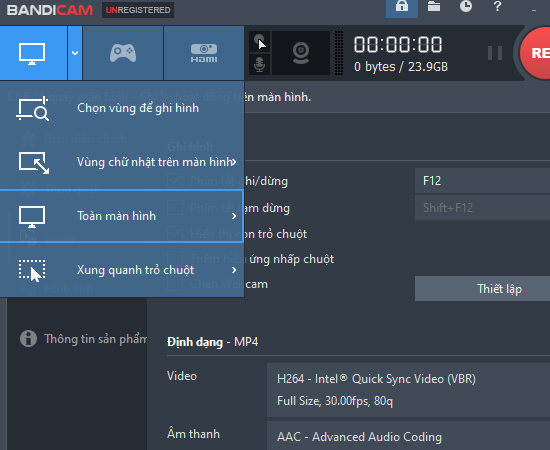Click the H264 video codec info box
Viewport: 550px width, 450px height.
click(408, 390)
